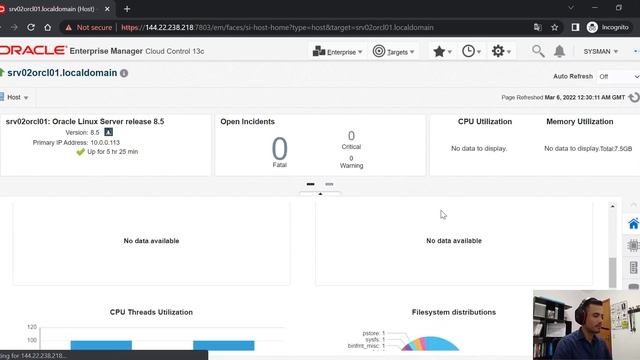The image size is (640, 360).
Task: Open the Home dashboard side icon
Action: 633,224
